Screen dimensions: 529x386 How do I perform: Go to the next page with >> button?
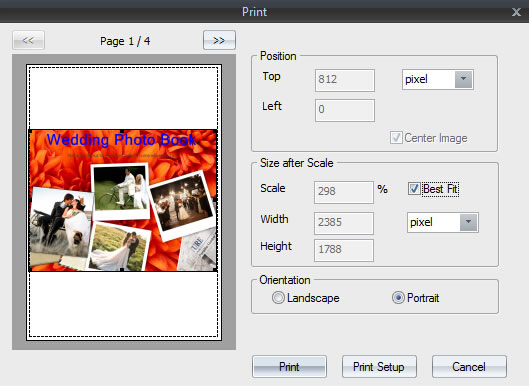pos(219,40)
